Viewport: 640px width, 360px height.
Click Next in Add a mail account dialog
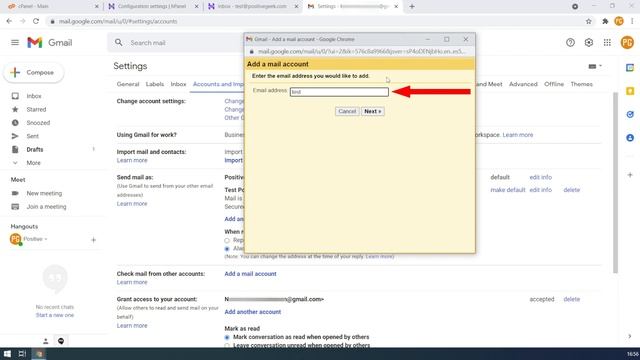373,111
